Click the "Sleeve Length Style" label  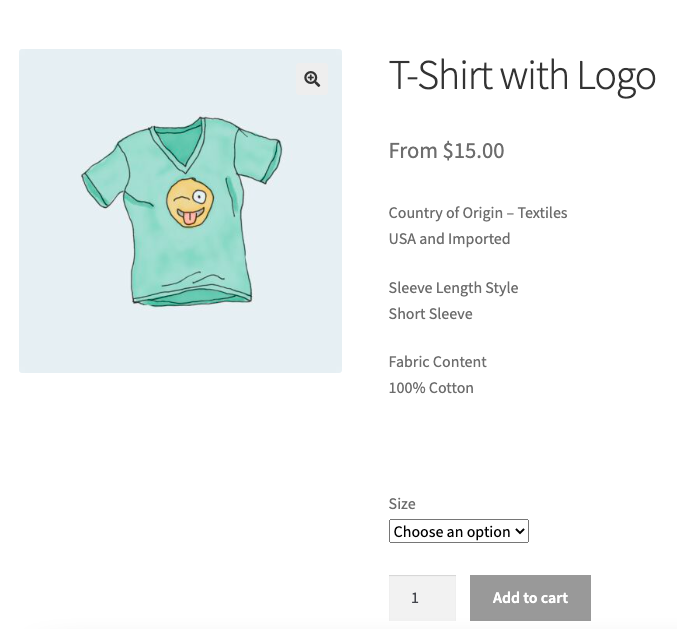pyautogui.click(x=453, y=288)
